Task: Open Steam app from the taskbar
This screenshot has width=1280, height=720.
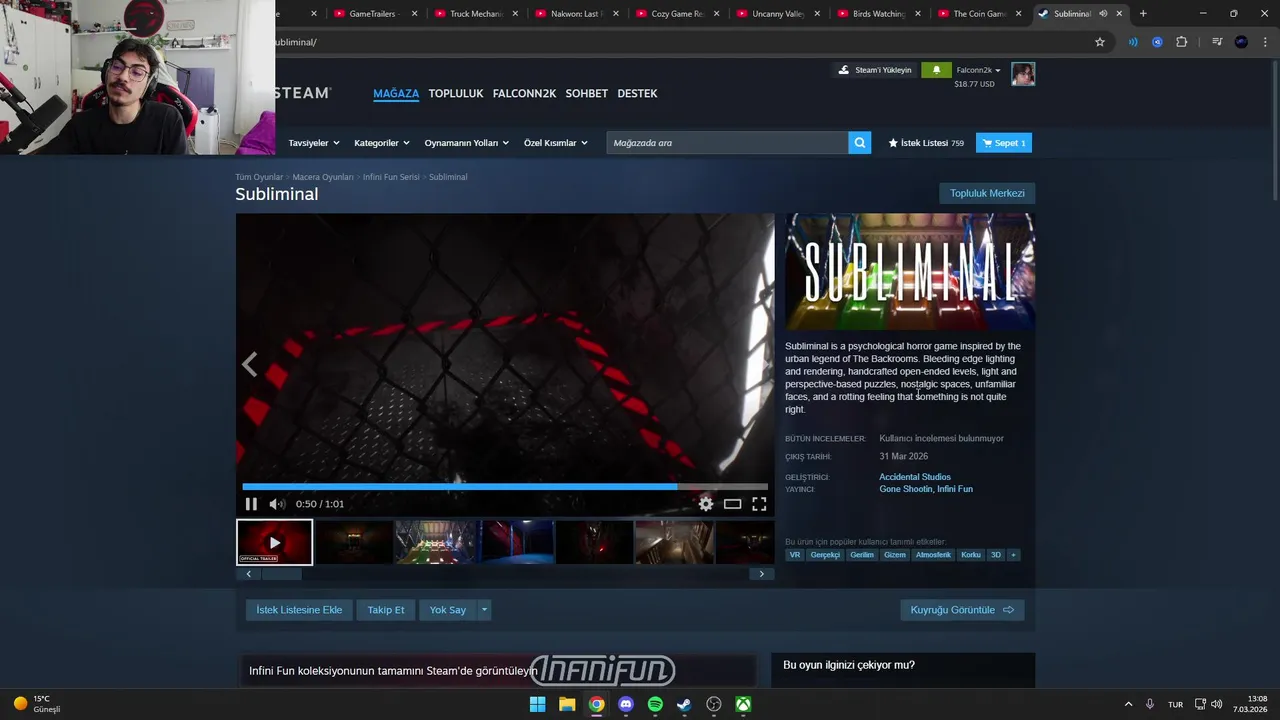Action: pos(684,704)
